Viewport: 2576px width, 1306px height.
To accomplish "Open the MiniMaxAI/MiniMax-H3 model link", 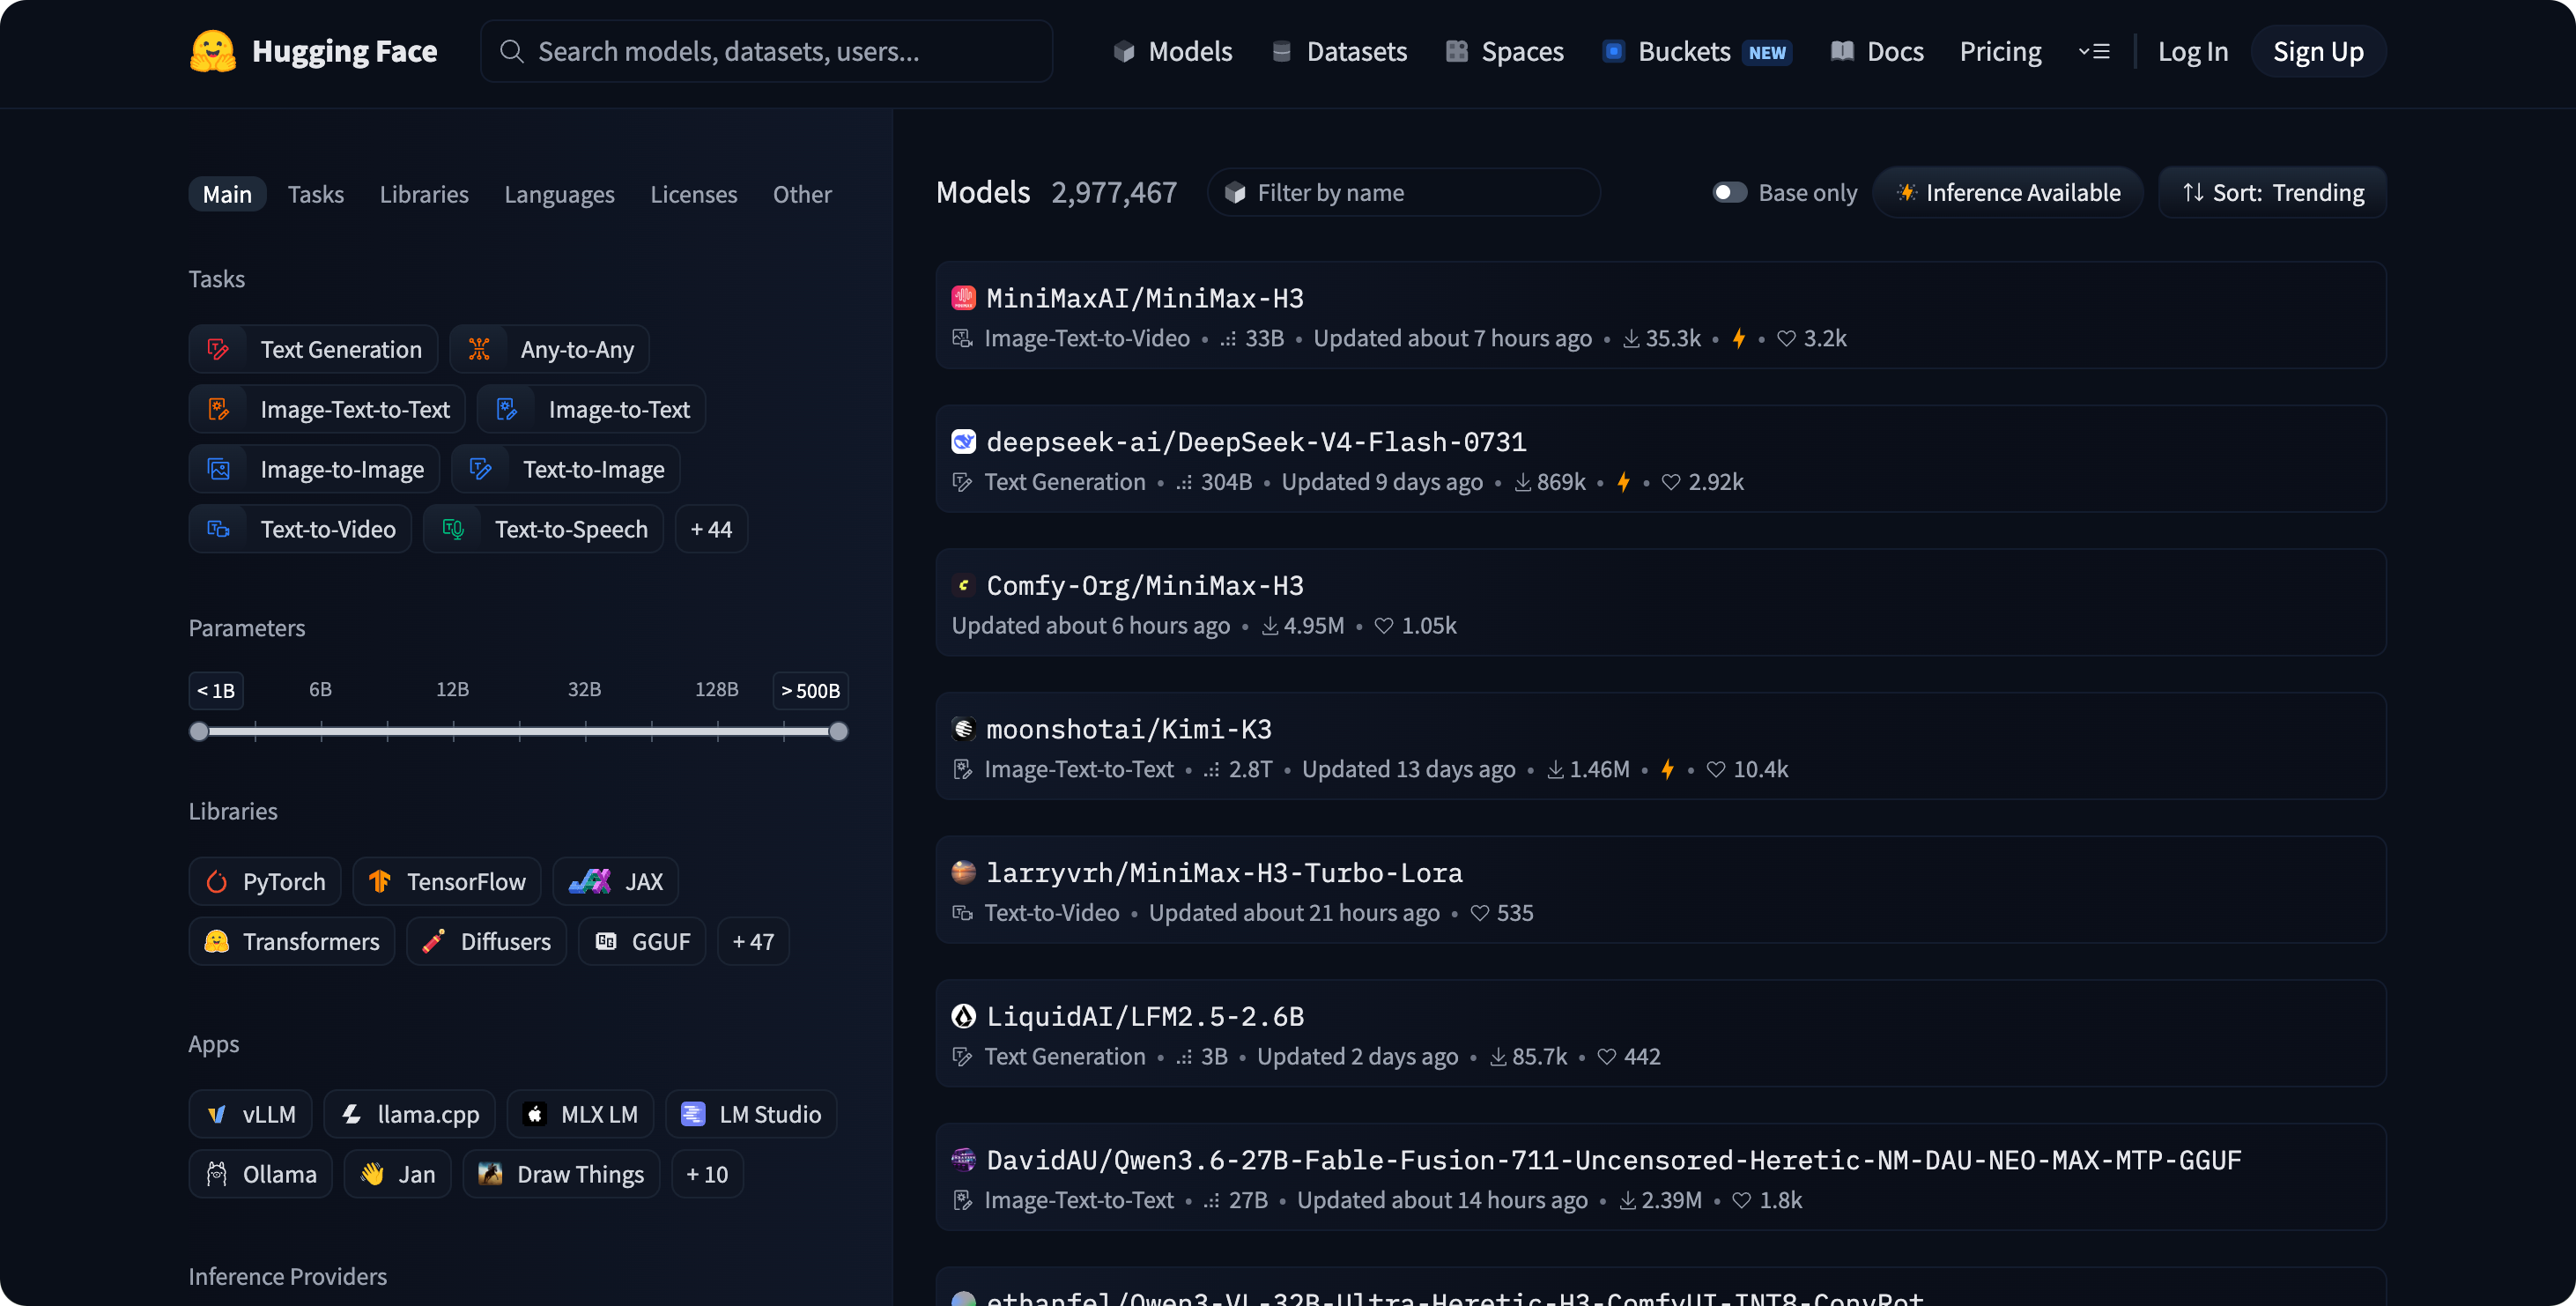I will click(1145, 298).
